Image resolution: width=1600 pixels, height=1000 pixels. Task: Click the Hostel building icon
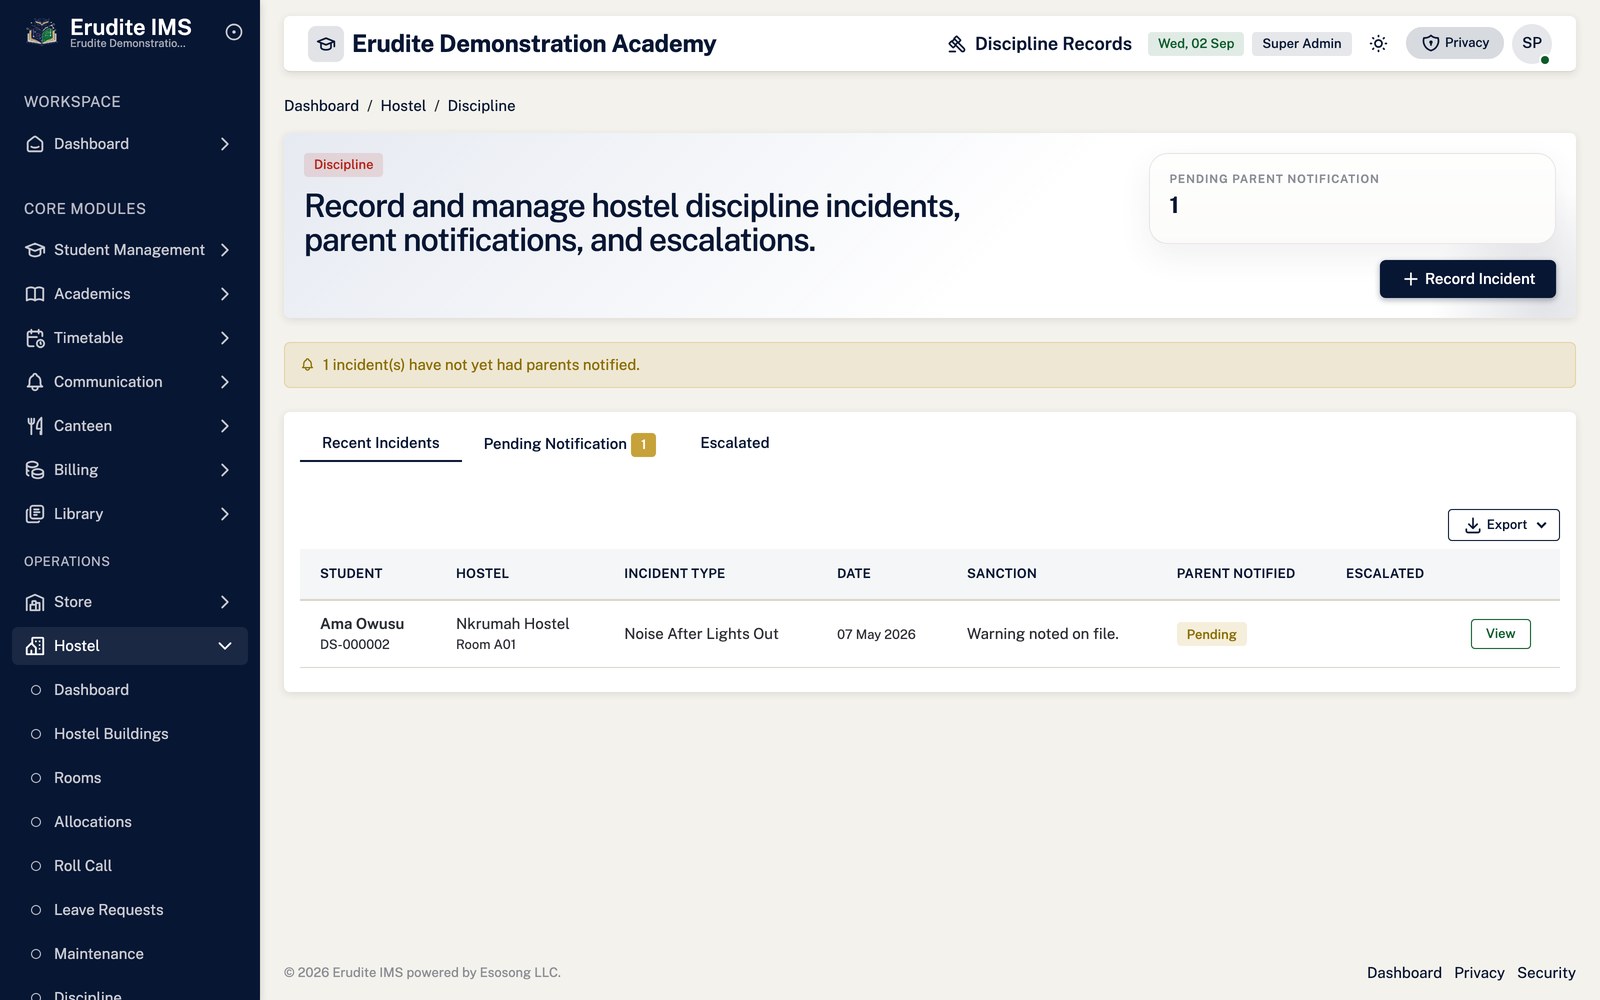(35, 646)
